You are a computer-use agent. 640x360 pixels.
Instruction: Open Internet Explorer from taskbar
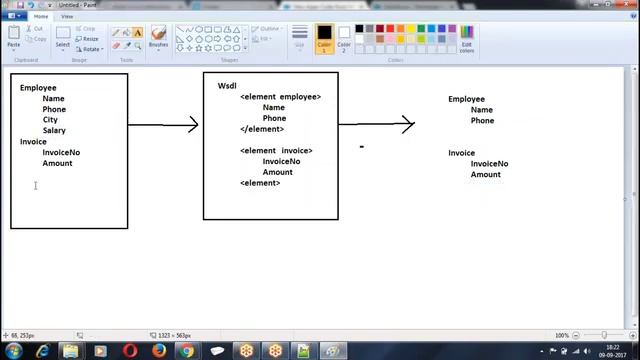(42, 351)
